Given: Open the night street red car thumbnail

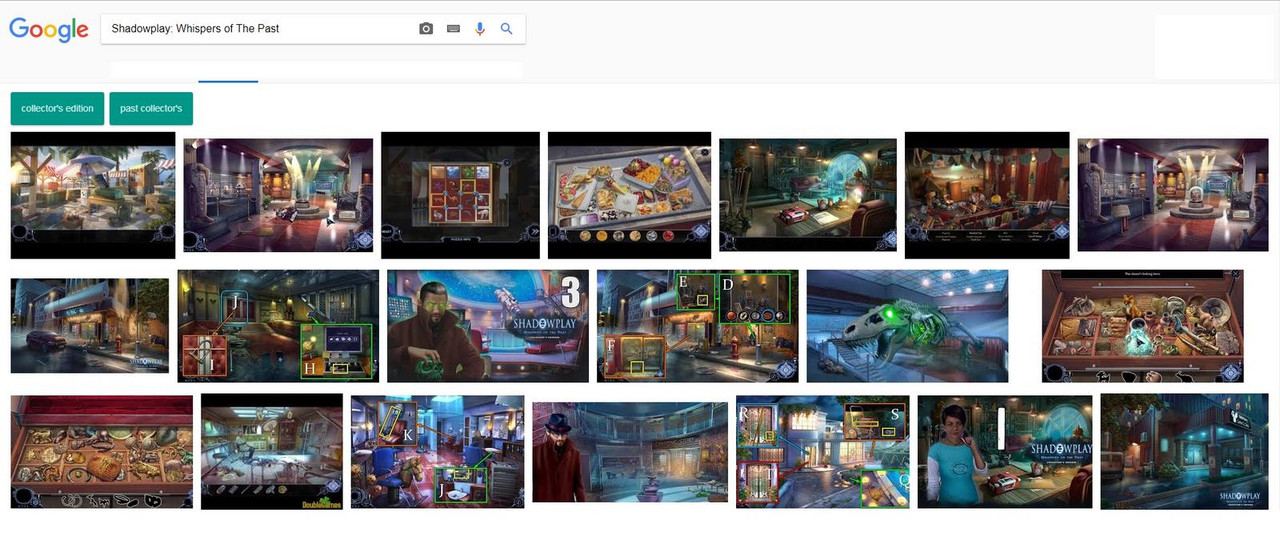Looking at the screenshot, I should pos(90,326).
